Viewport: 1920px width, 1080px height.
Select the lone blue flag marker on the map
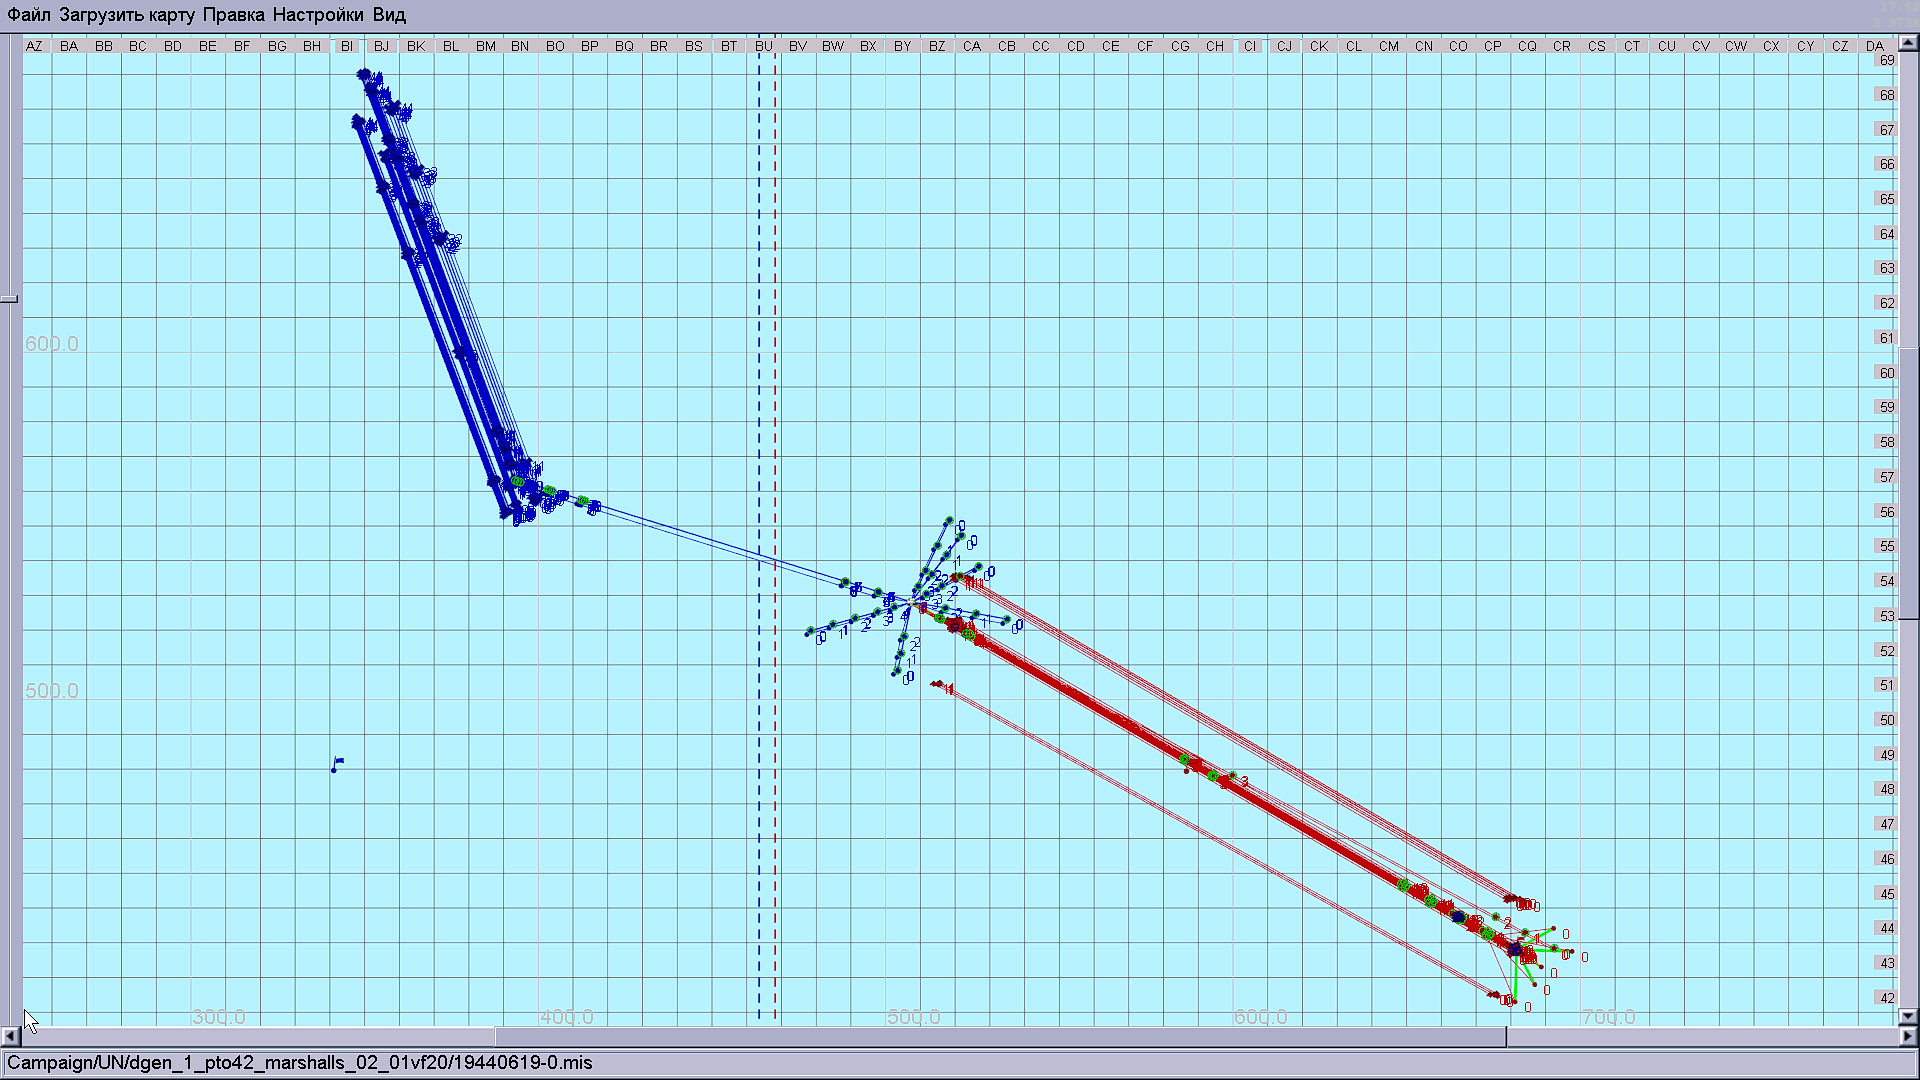pyautogui.click(x=337, y=765)
